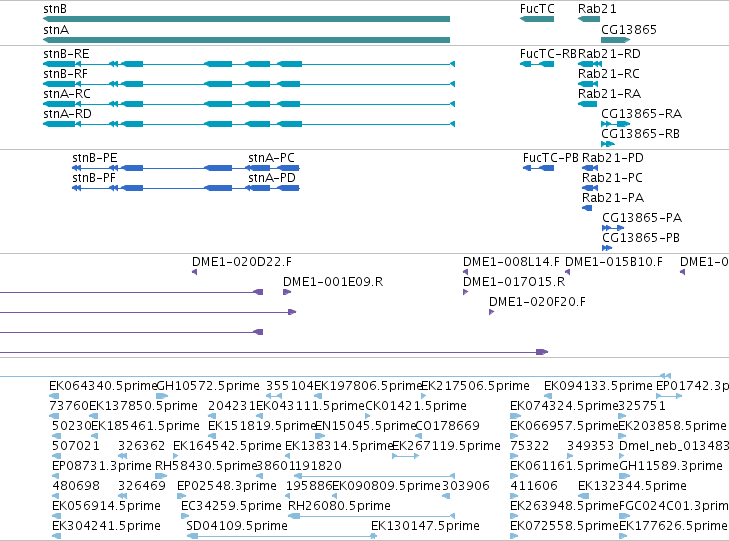The width and height of the screenshot is (729, 541).
Task: Click the Rab21 gene arrow bar
Action: [589, 19]
